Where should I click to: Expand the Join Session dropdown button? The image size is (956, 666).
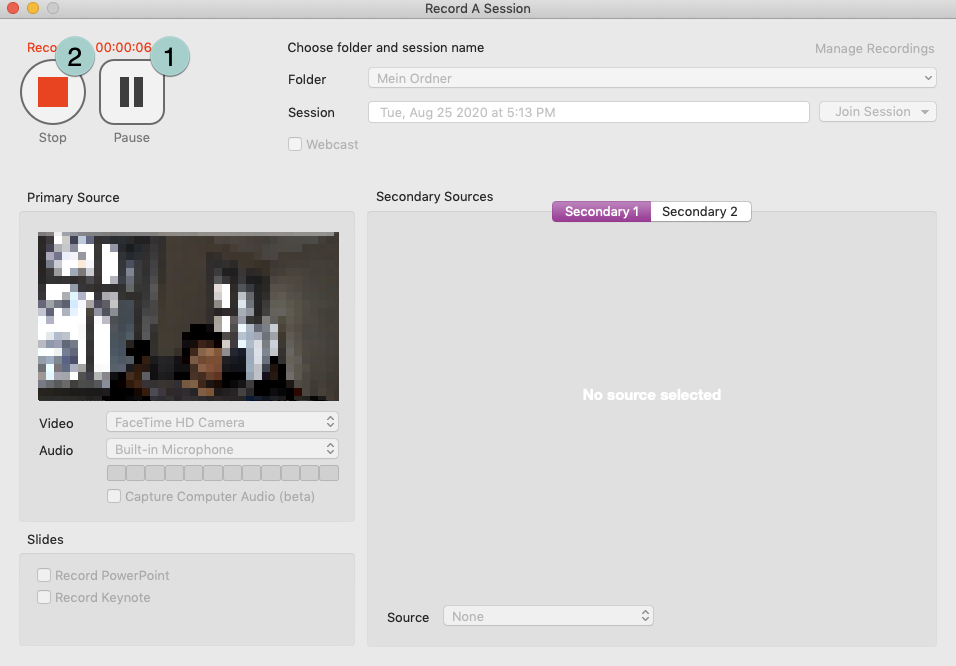click(878, 112)
